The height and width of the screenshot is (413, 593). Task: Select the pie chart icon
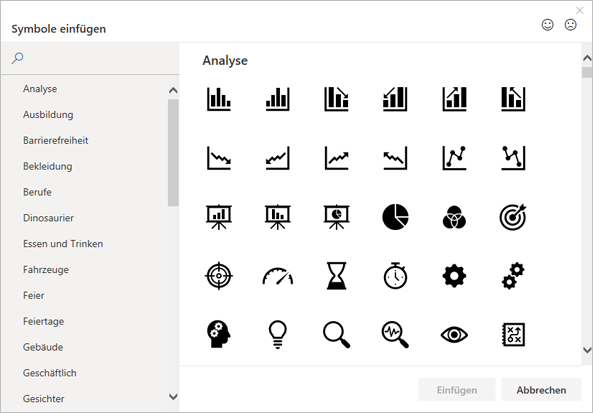tap(395, 217)
